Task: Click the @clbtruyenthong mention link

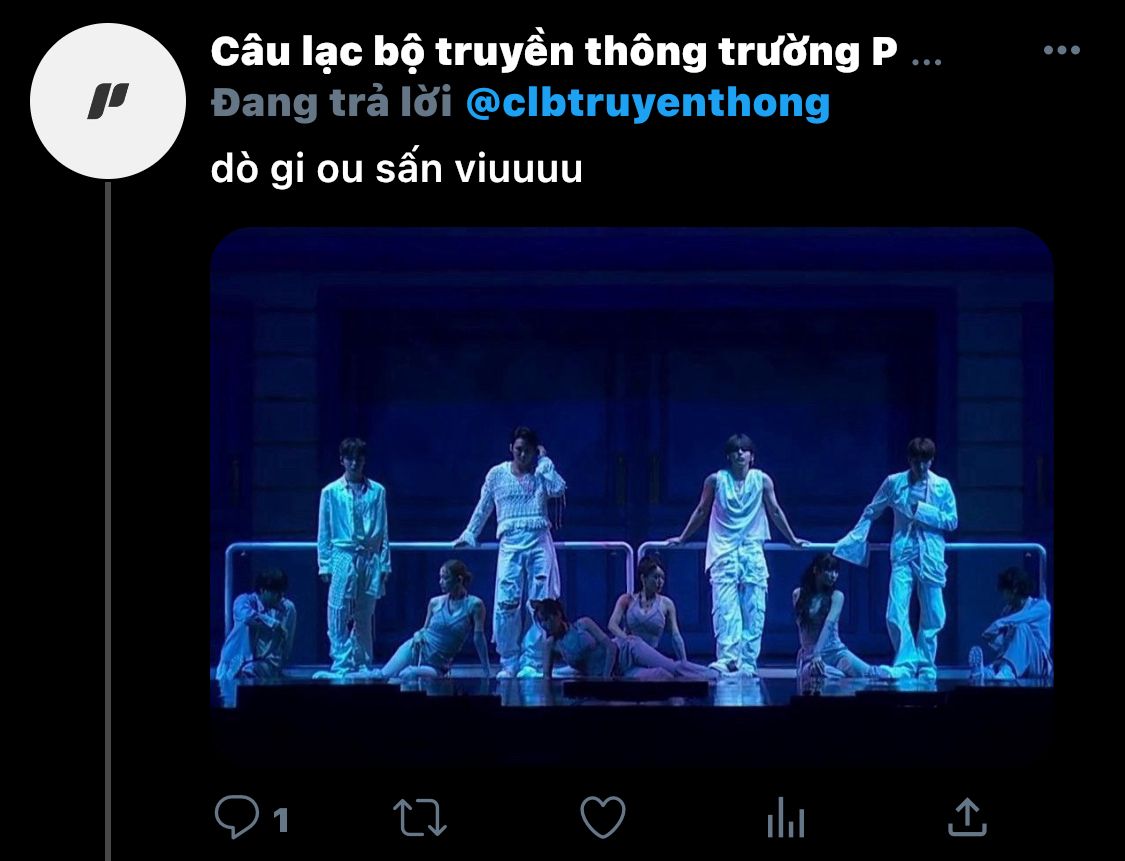Action: click(648, 103)
